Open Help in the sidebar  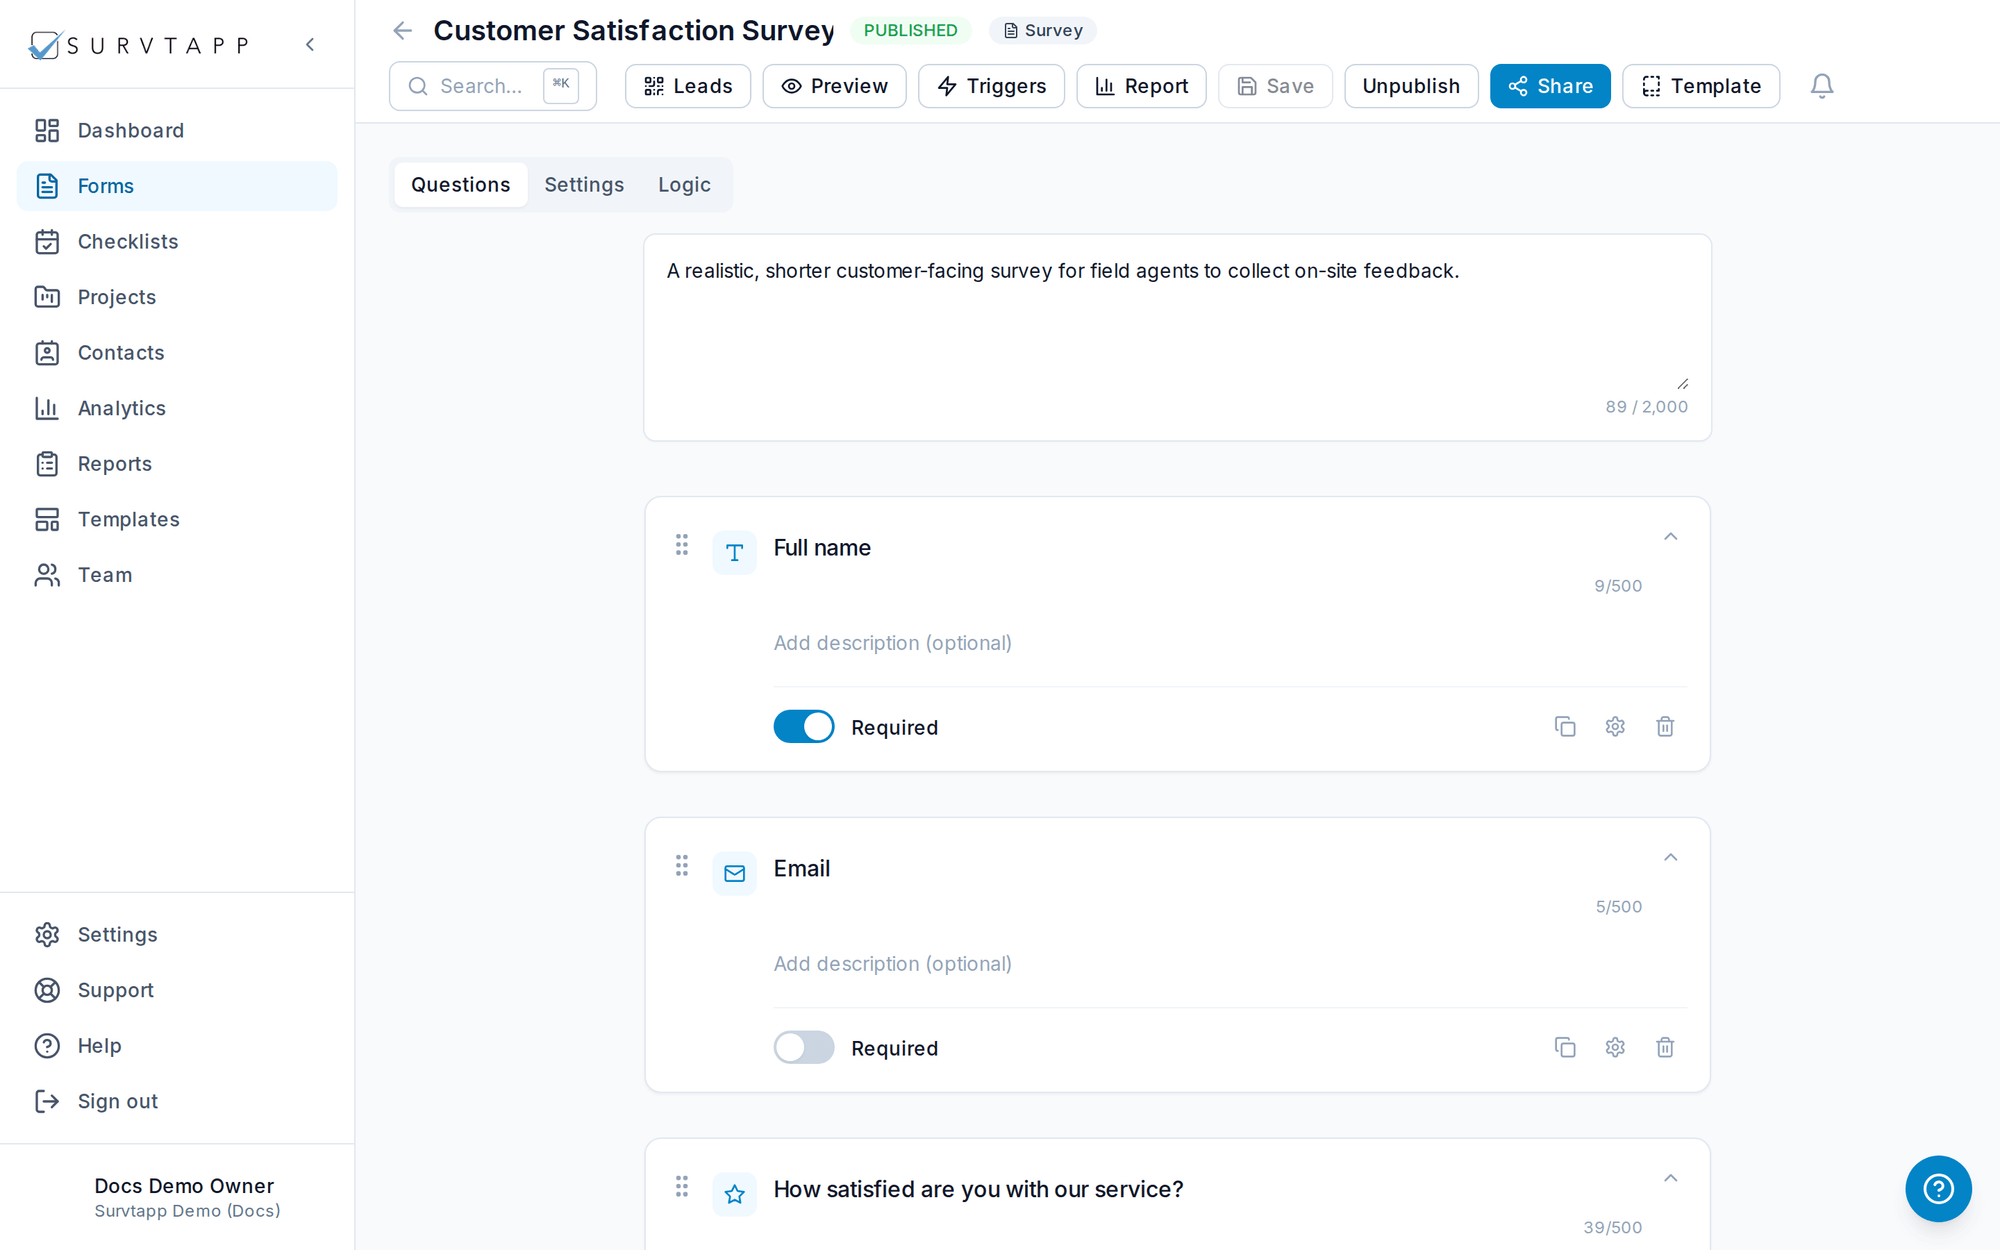177,1046
